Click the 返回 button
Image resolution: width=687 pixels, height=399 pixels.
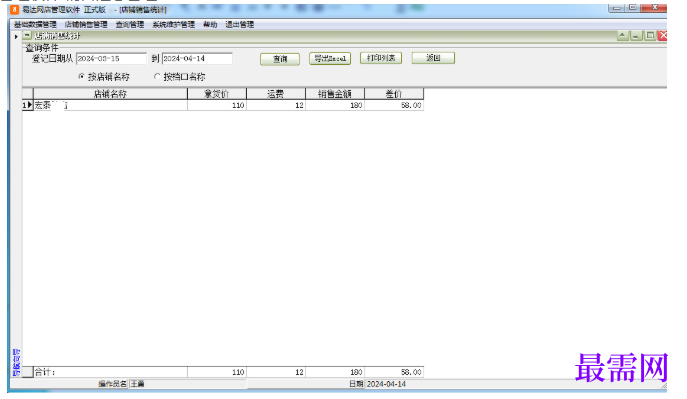click(x=433, y=58)
